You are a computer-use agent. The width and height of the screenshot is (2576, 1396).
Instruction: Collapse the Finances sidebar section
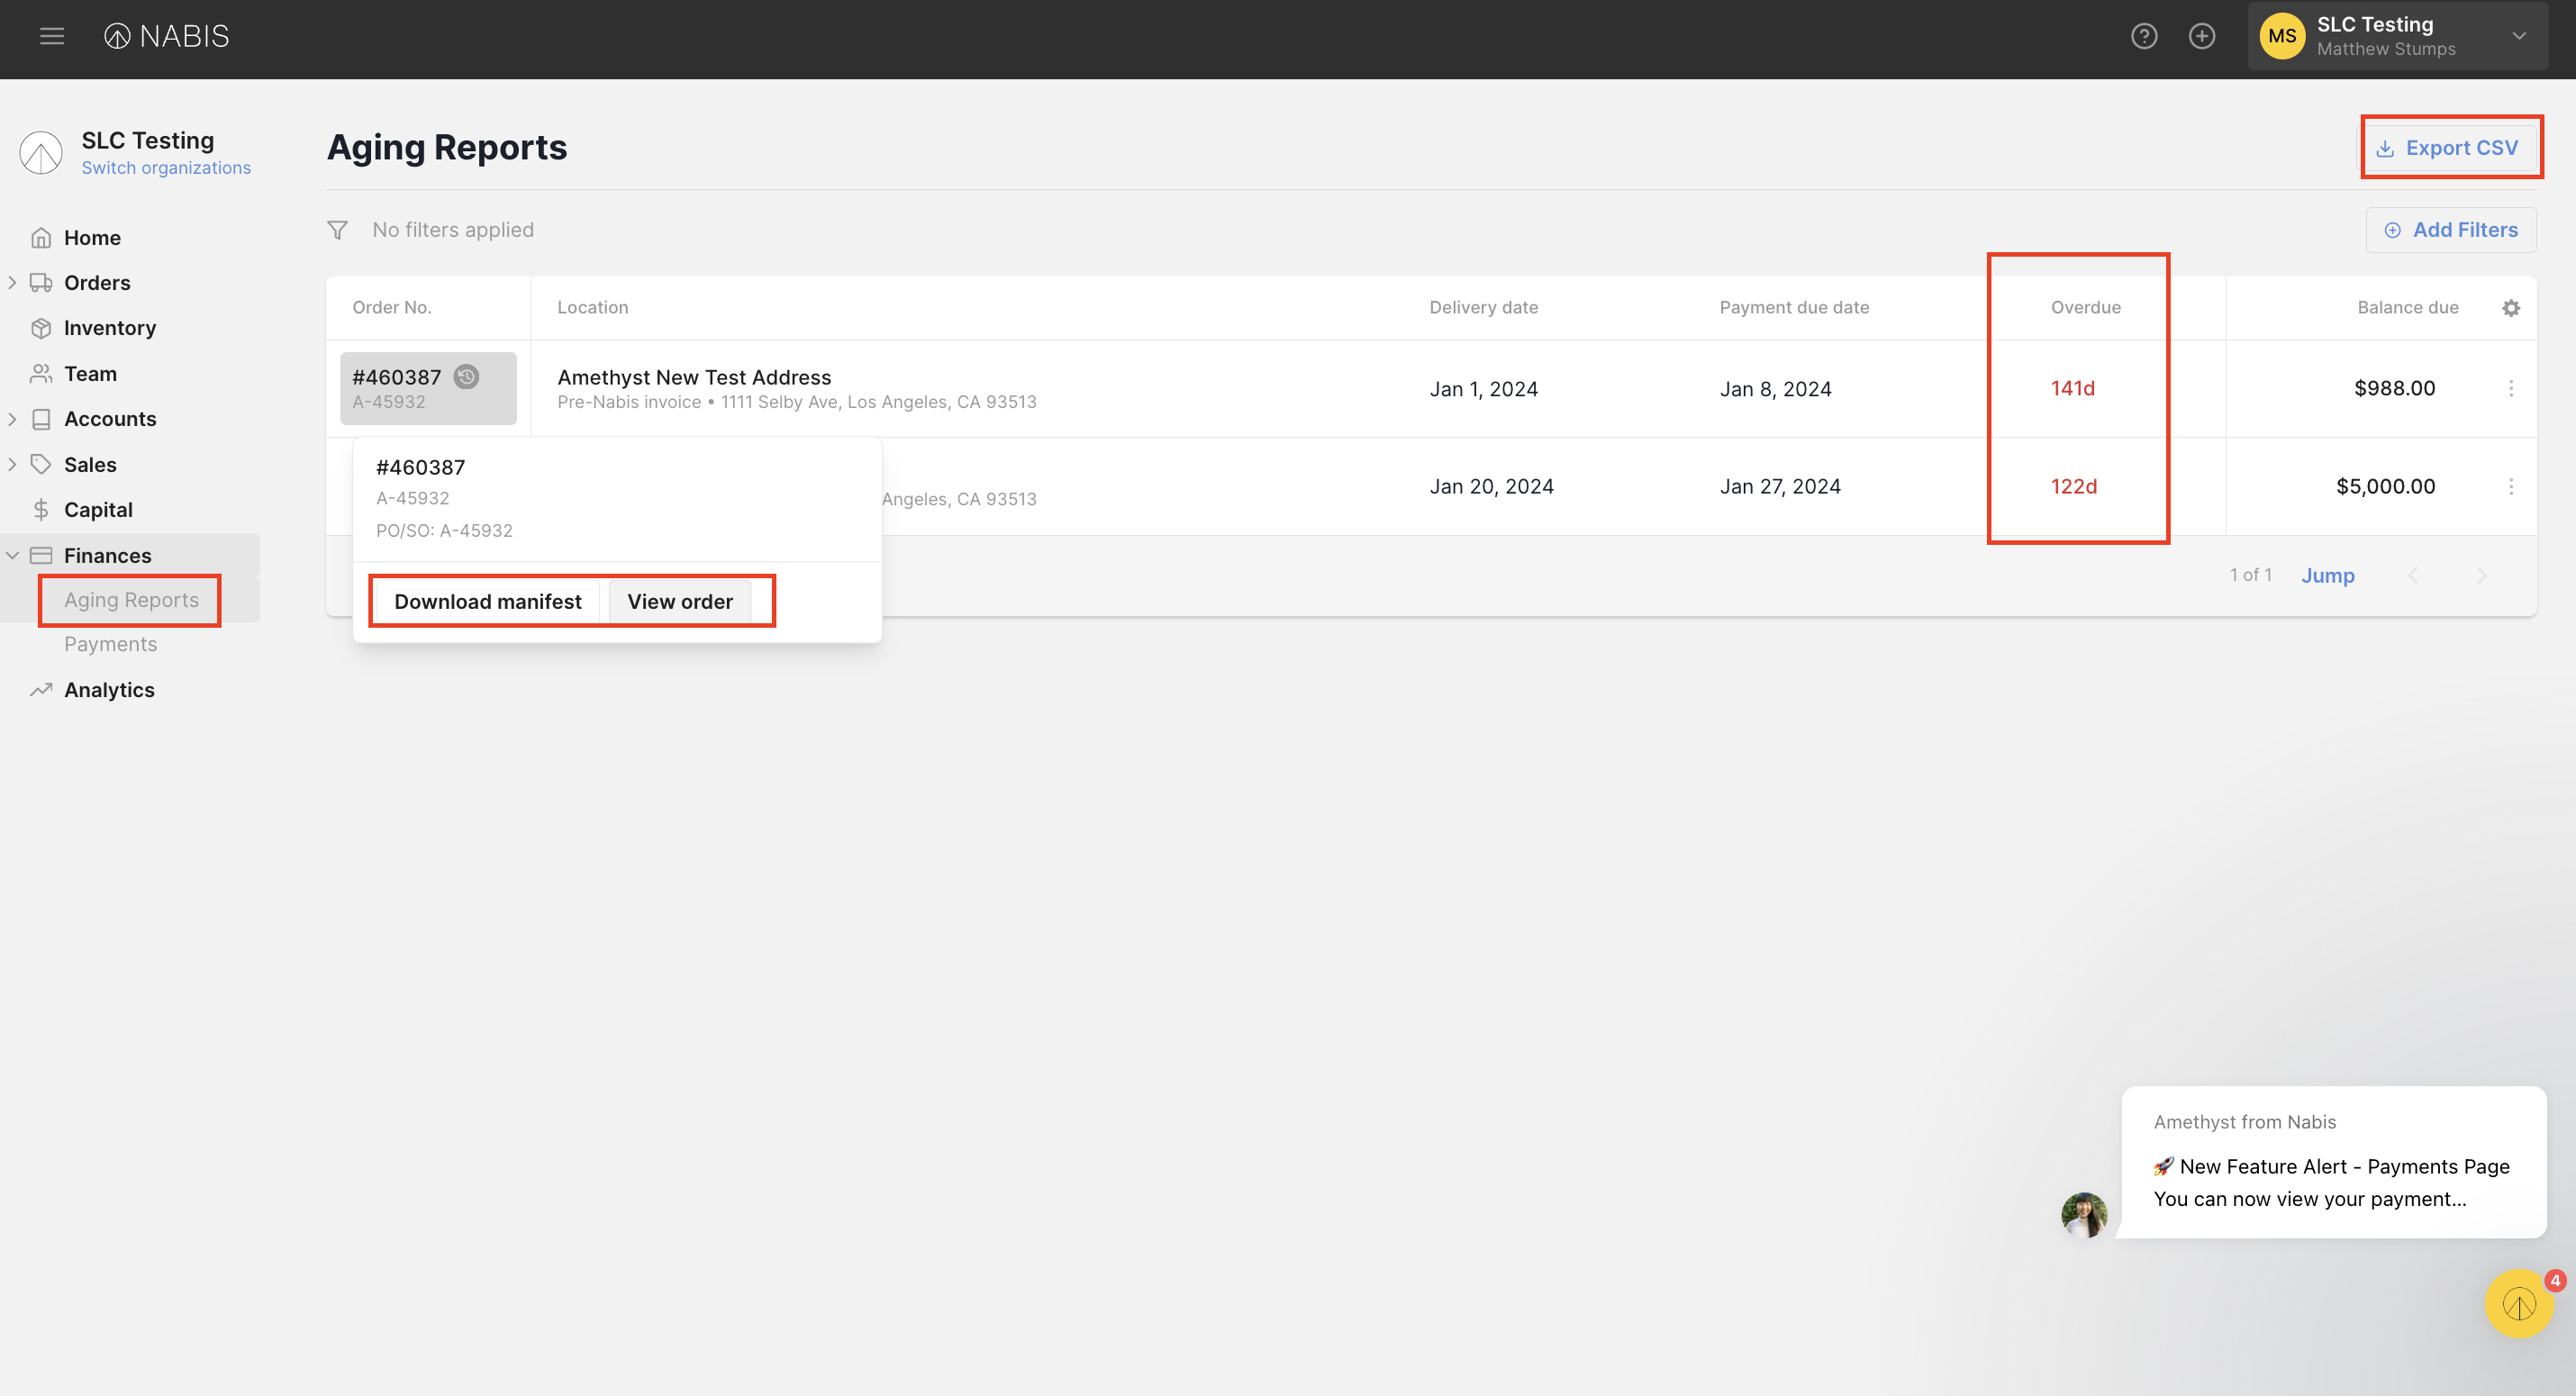(13, 555)
